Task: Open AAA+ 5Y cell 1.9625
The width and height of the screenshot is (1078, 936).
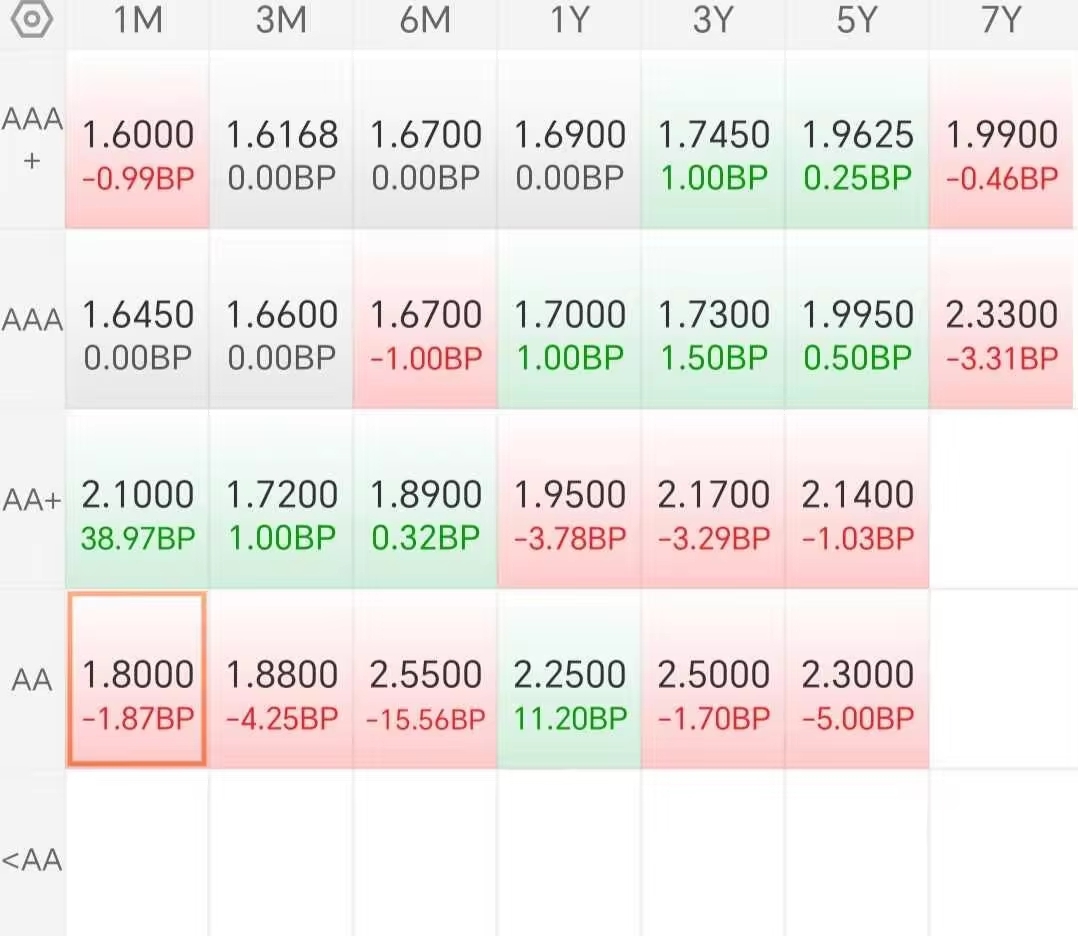Action: 857,139
